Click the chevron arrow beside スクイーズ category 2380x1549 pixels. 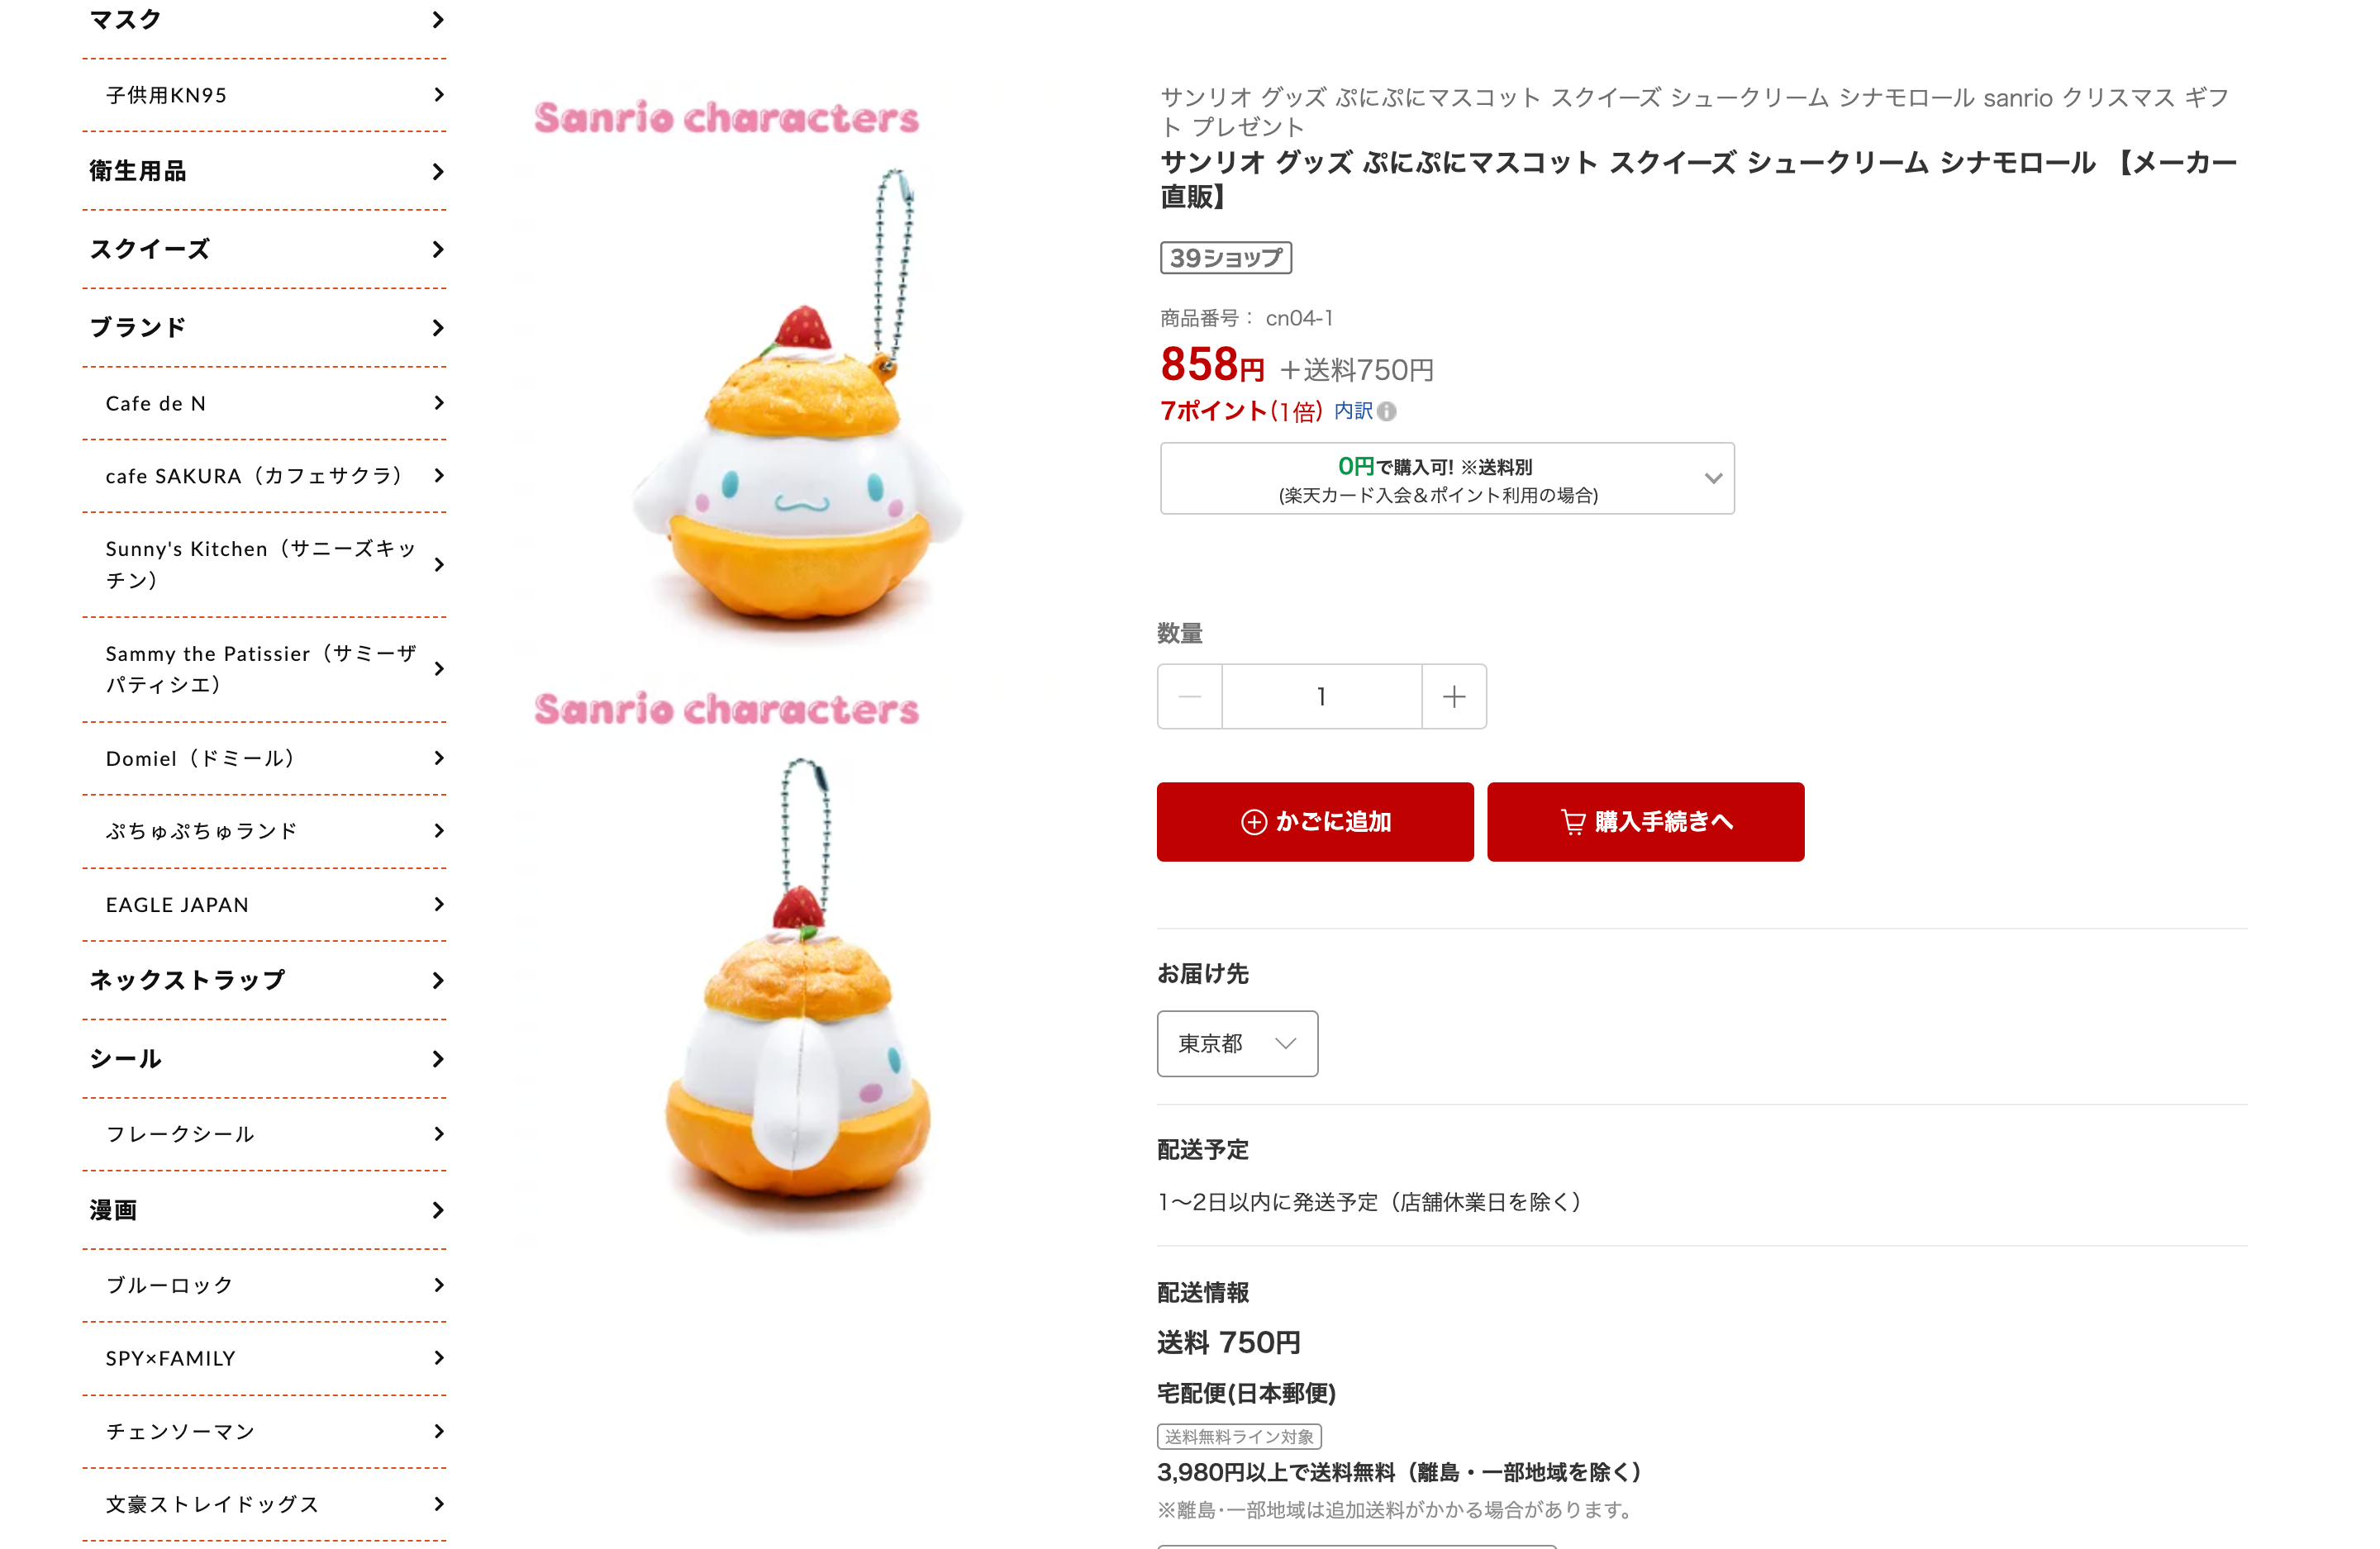(438, 249)
